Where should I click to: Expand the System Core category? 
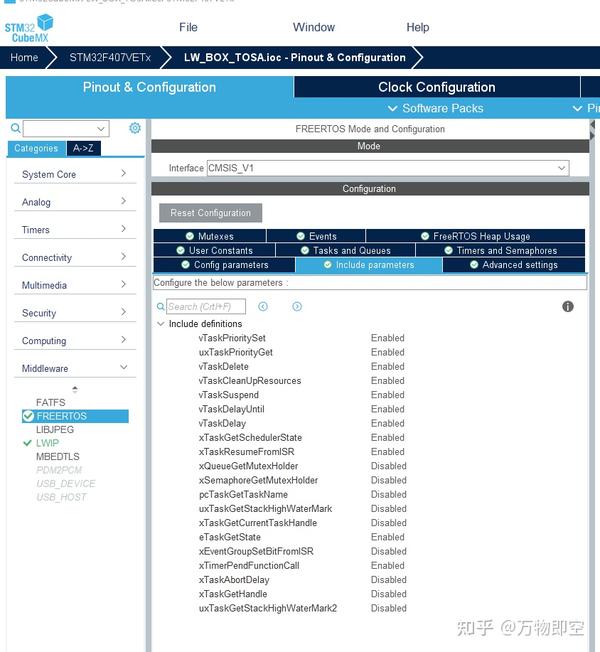[x=75, y=174]
